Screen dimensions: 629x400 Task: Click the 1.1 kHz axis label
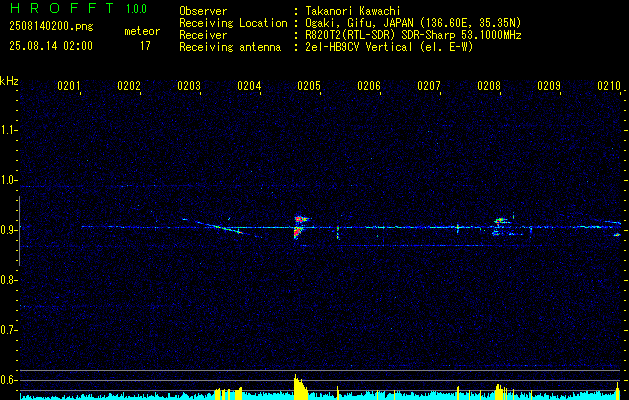click(8, 130)
